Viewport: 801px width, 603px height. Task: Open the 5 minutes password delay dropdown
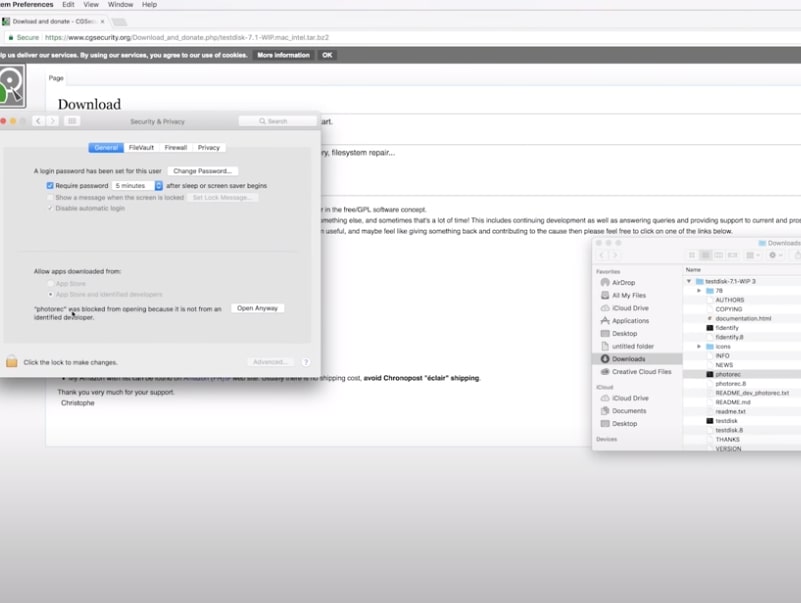tap(137, 186)
